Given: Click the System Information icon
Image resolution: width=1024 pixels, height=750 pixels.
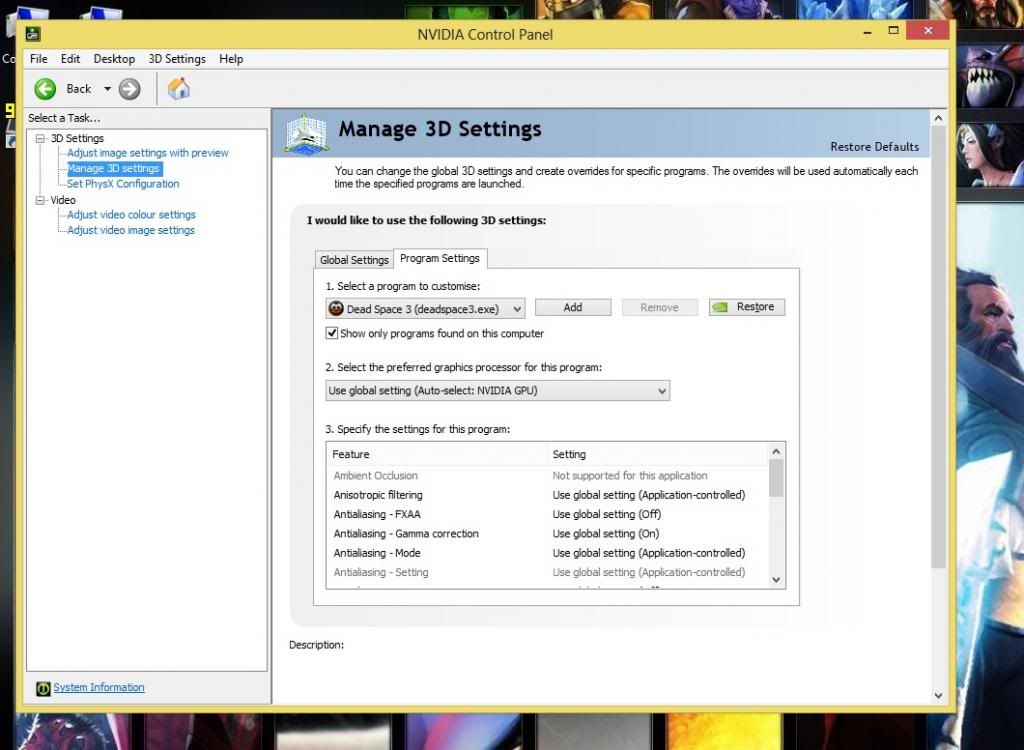Looking at the screenshot, I should 43,688.
